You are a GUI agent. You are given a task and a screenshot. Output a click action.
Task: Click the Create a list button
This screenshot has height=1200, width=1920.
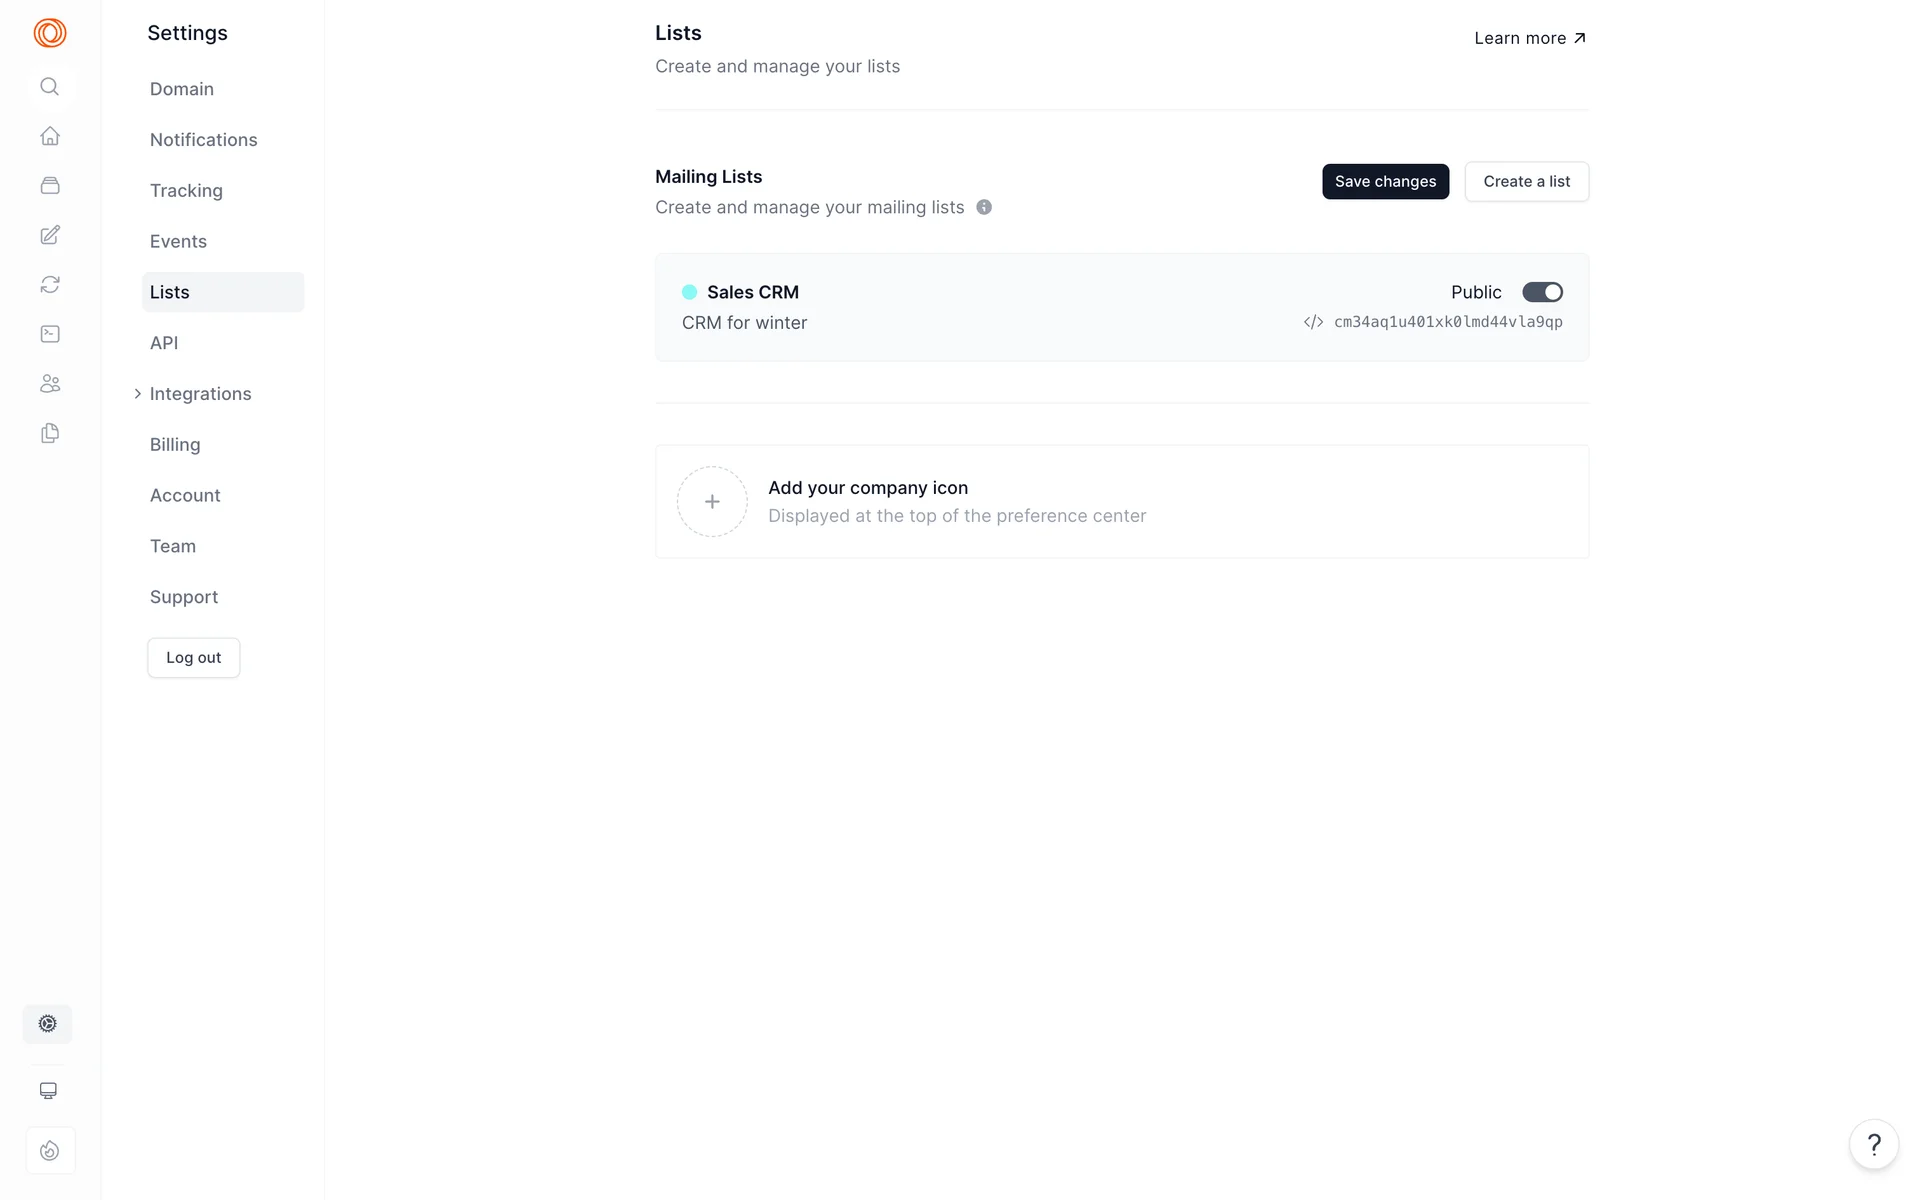tap(1526, 182)
